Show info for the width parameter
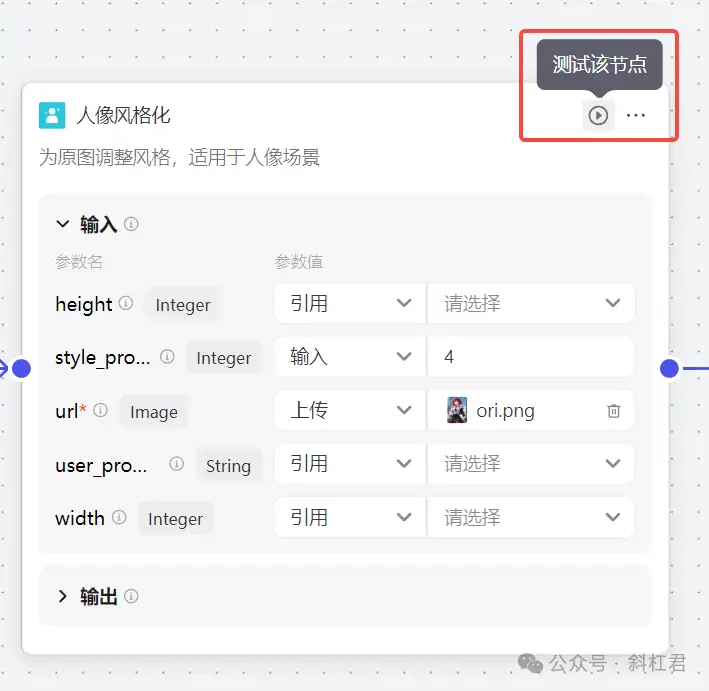This screenshot has width=709, height=691. click(119, 517)
